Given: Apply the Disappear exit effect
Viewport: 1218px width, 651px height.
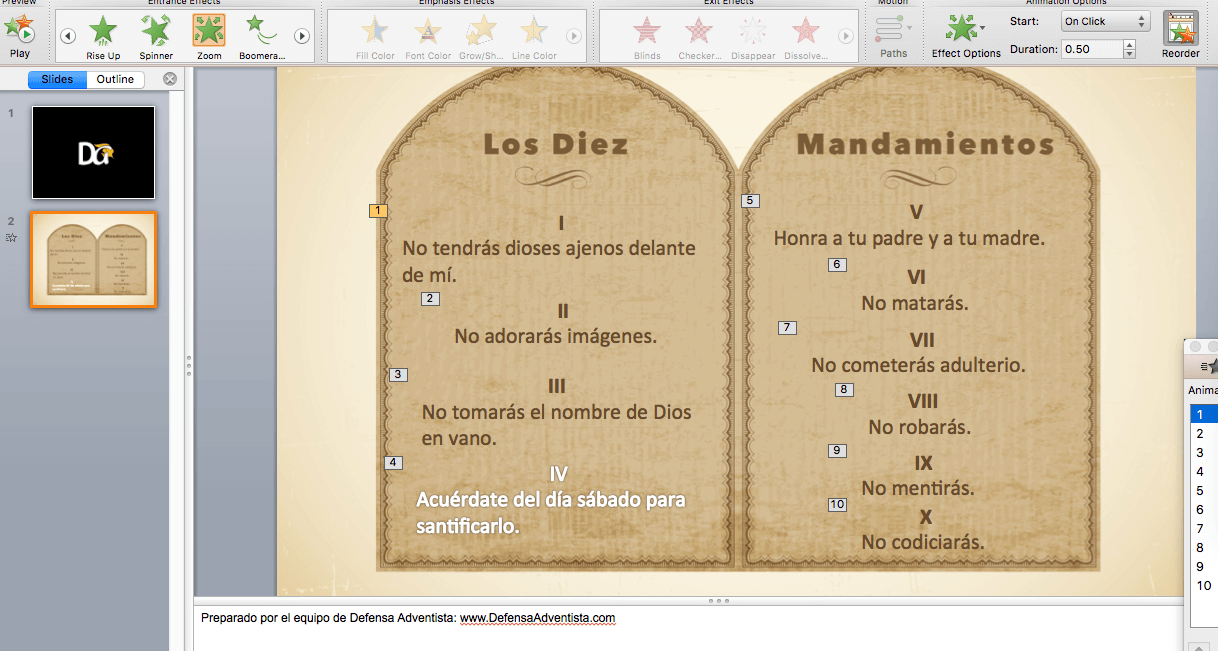Looking at the screenshot, I should 753,37.
